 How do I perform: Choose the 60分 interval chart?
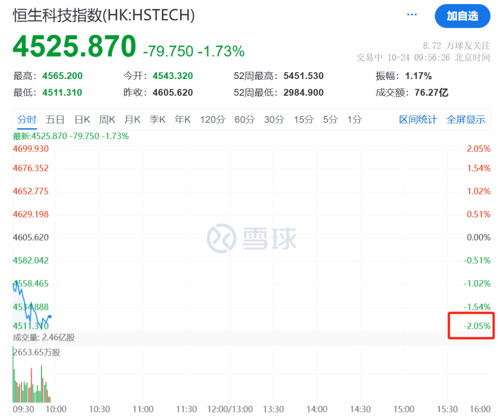pos(244,119)
